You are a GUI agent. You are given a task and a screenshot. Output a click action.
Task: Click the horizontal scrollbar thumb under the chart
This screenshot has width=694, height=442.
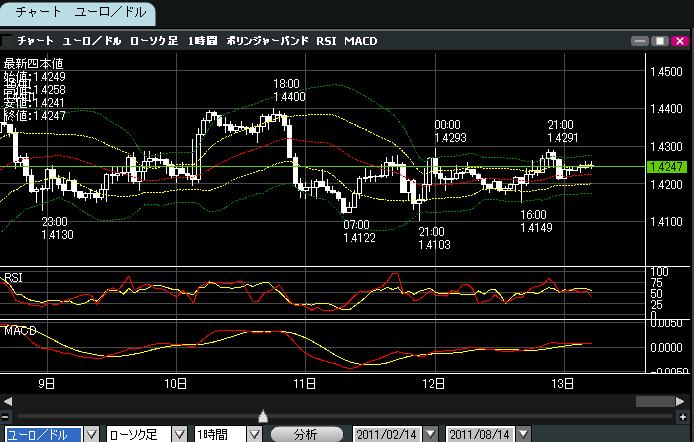(x=654, y=401)
